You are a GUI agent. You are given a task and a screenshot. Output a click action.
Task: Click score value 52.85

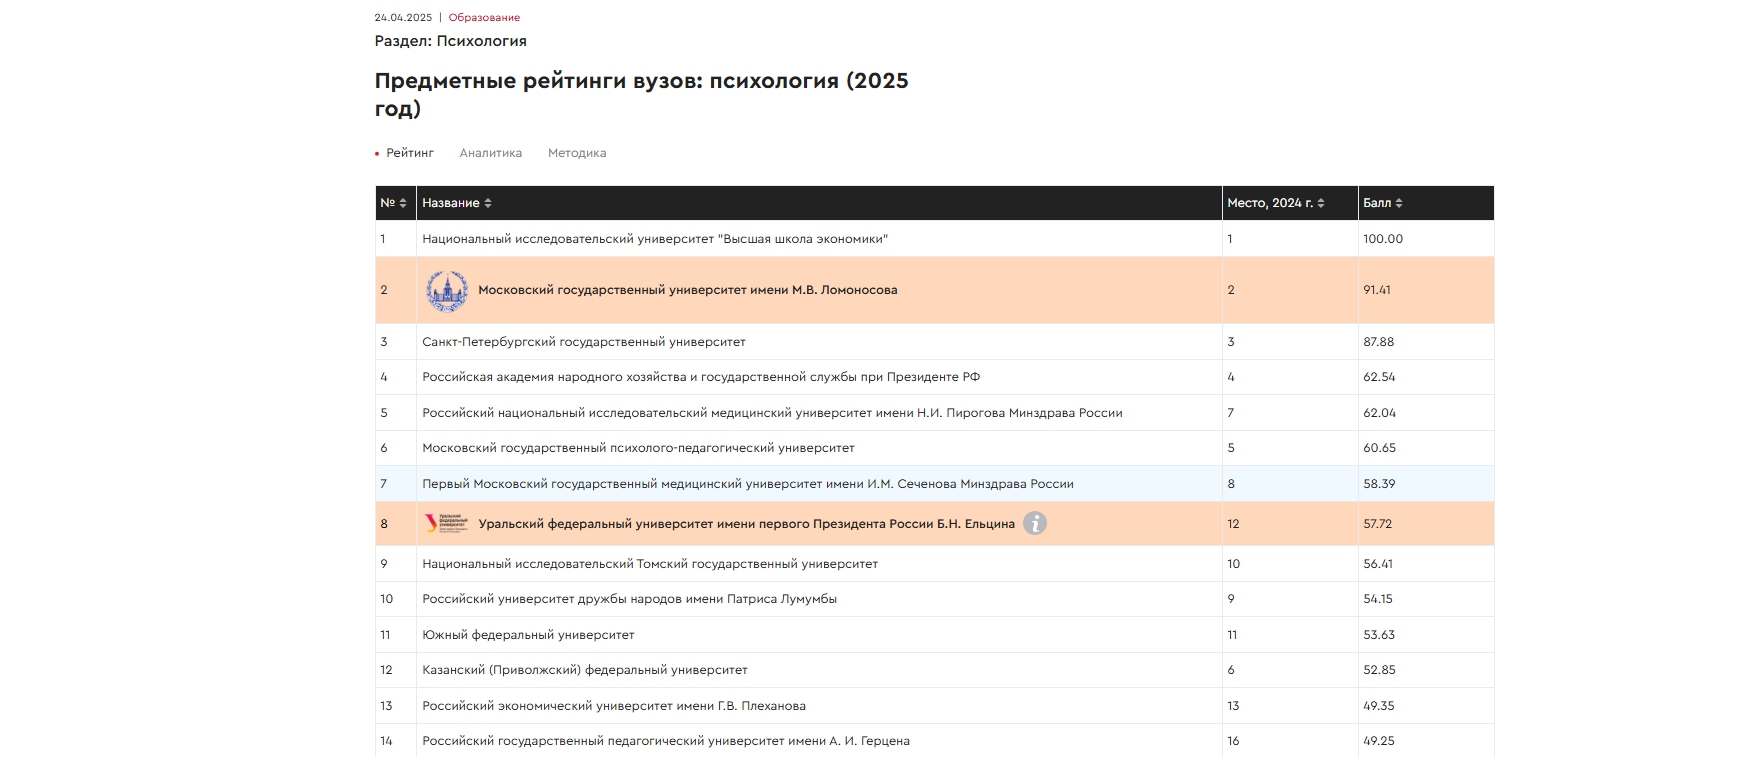tap(1379, 670)
